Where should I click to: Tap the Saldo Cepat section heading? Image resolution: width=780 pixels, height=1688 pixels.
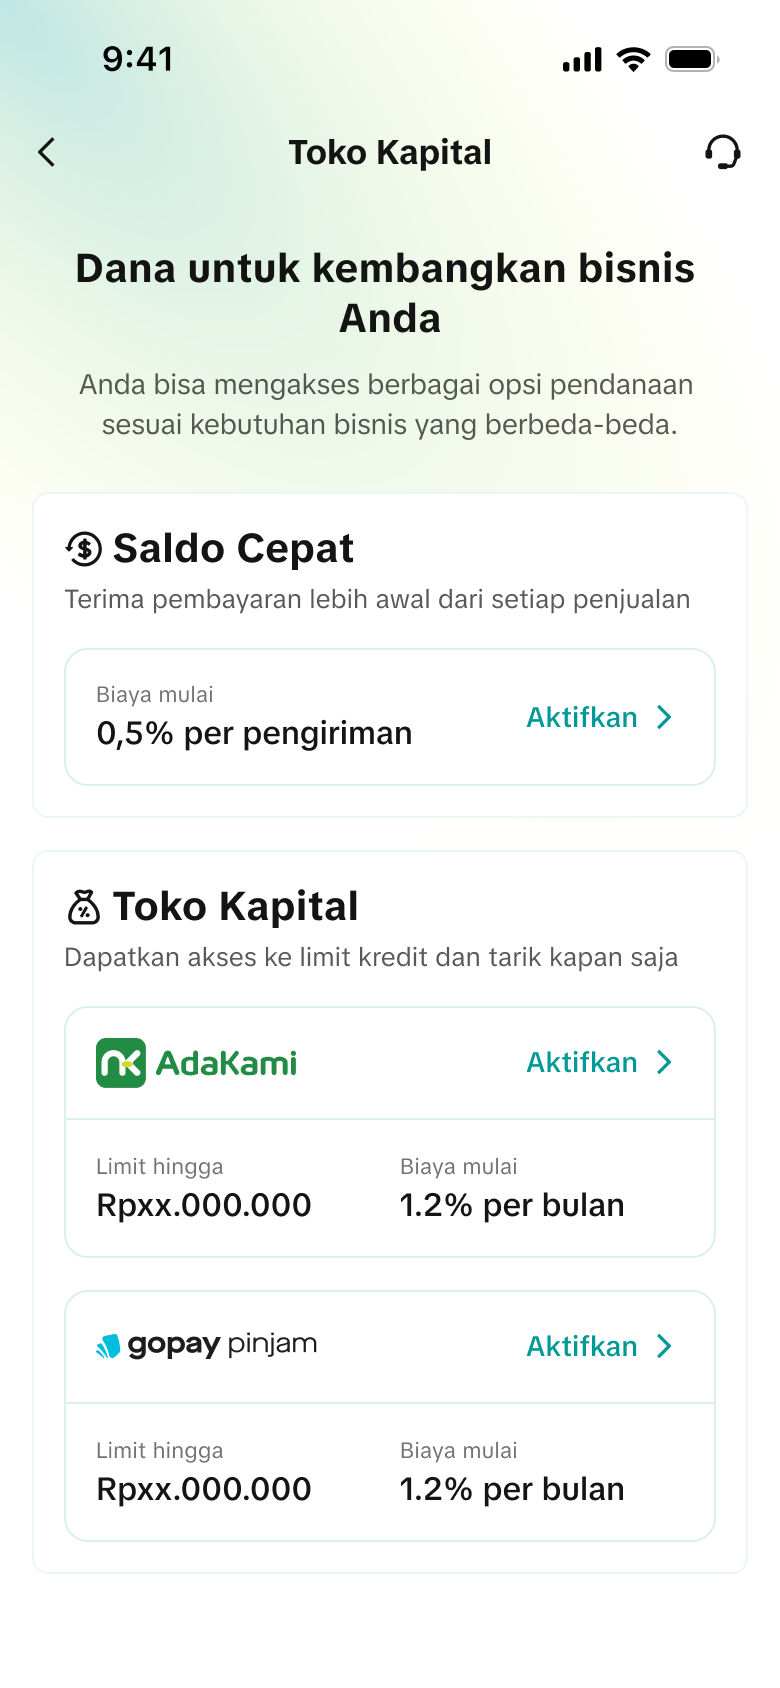[x=233, y=548]
